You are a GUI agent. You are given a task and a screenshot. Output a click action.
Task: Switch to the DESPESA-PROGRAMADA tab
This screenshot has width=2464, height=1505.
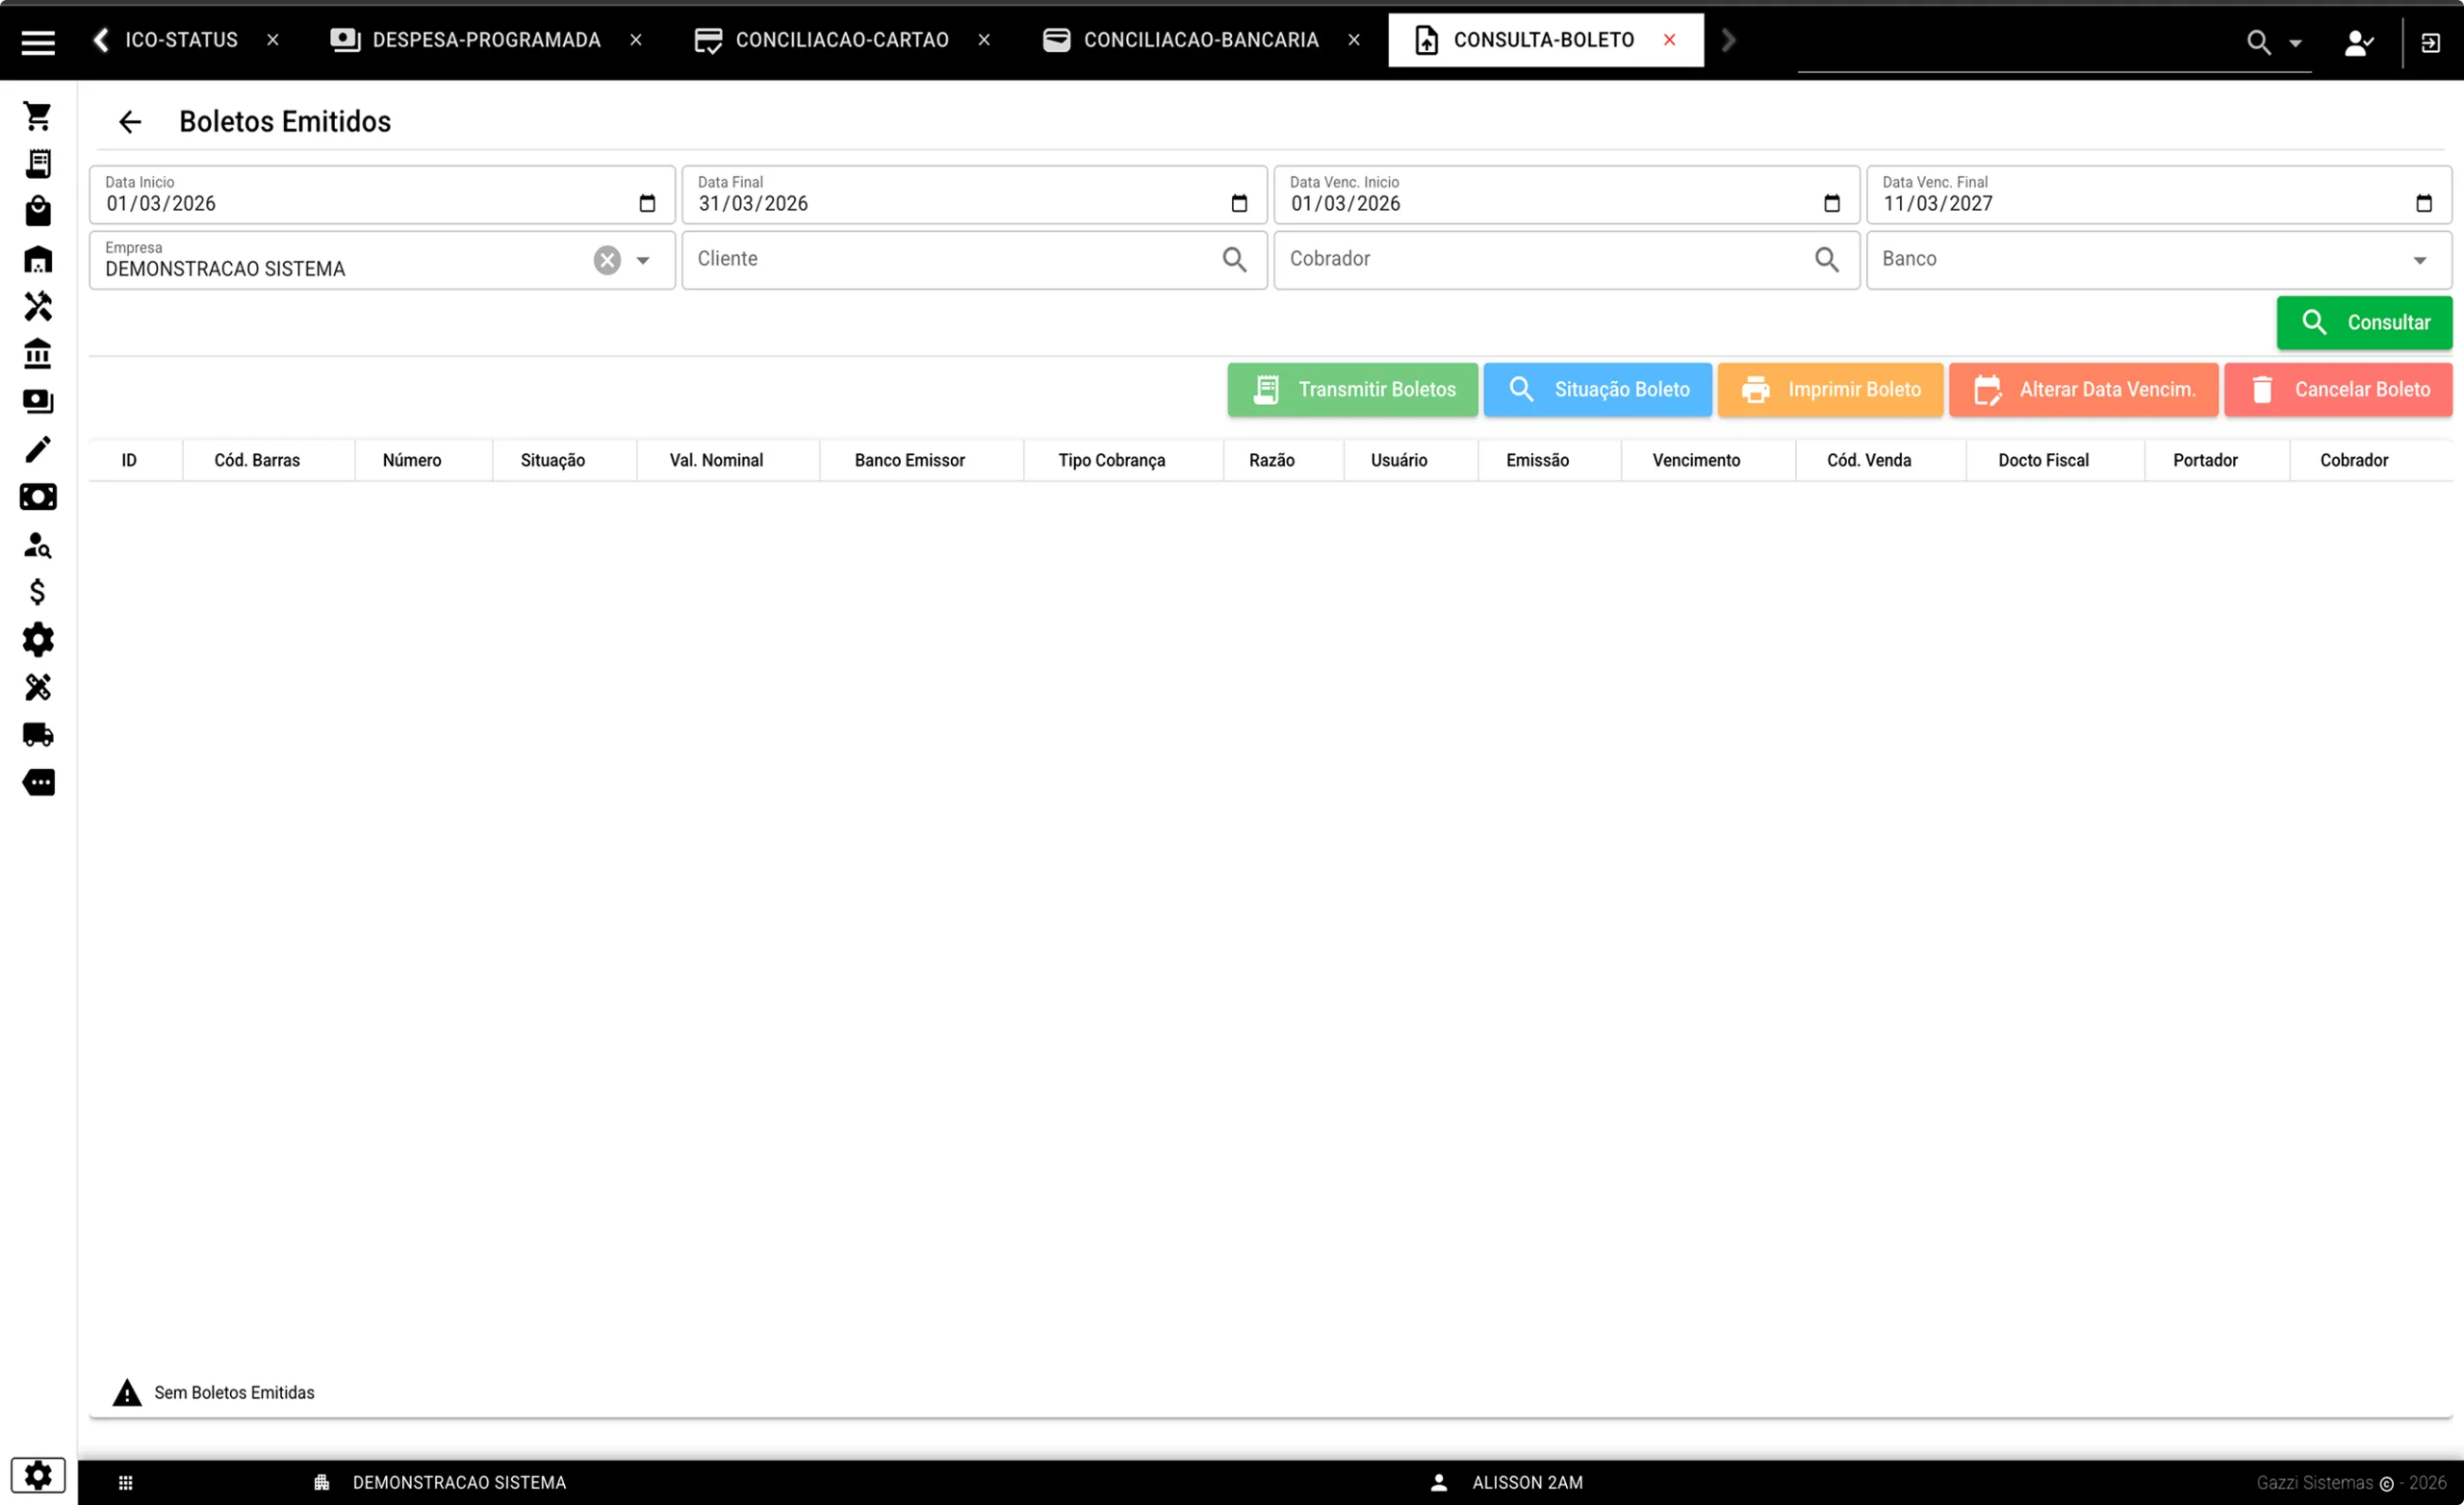tap(486, 40)
